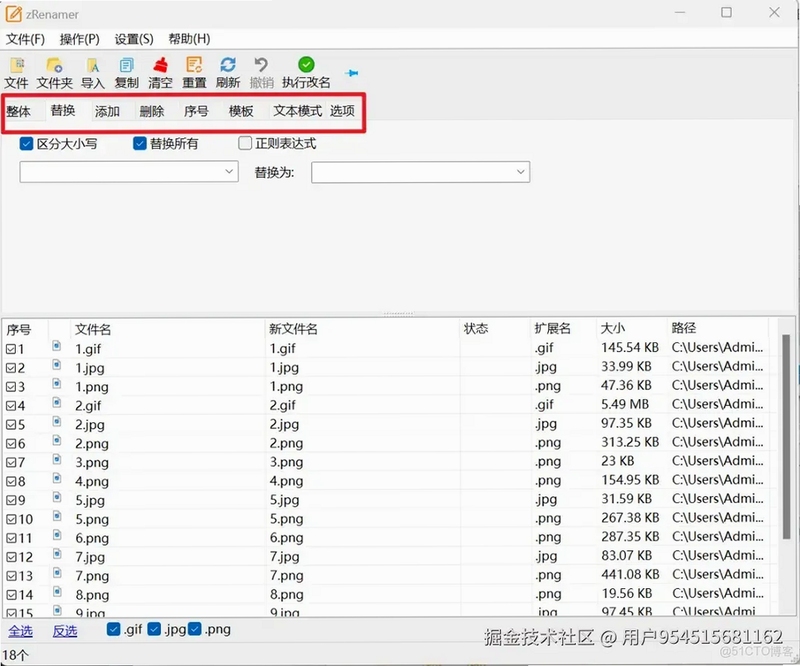800x666 pixels.
Task: Toggle the 替换所有 checkbox
Action: 140,143
